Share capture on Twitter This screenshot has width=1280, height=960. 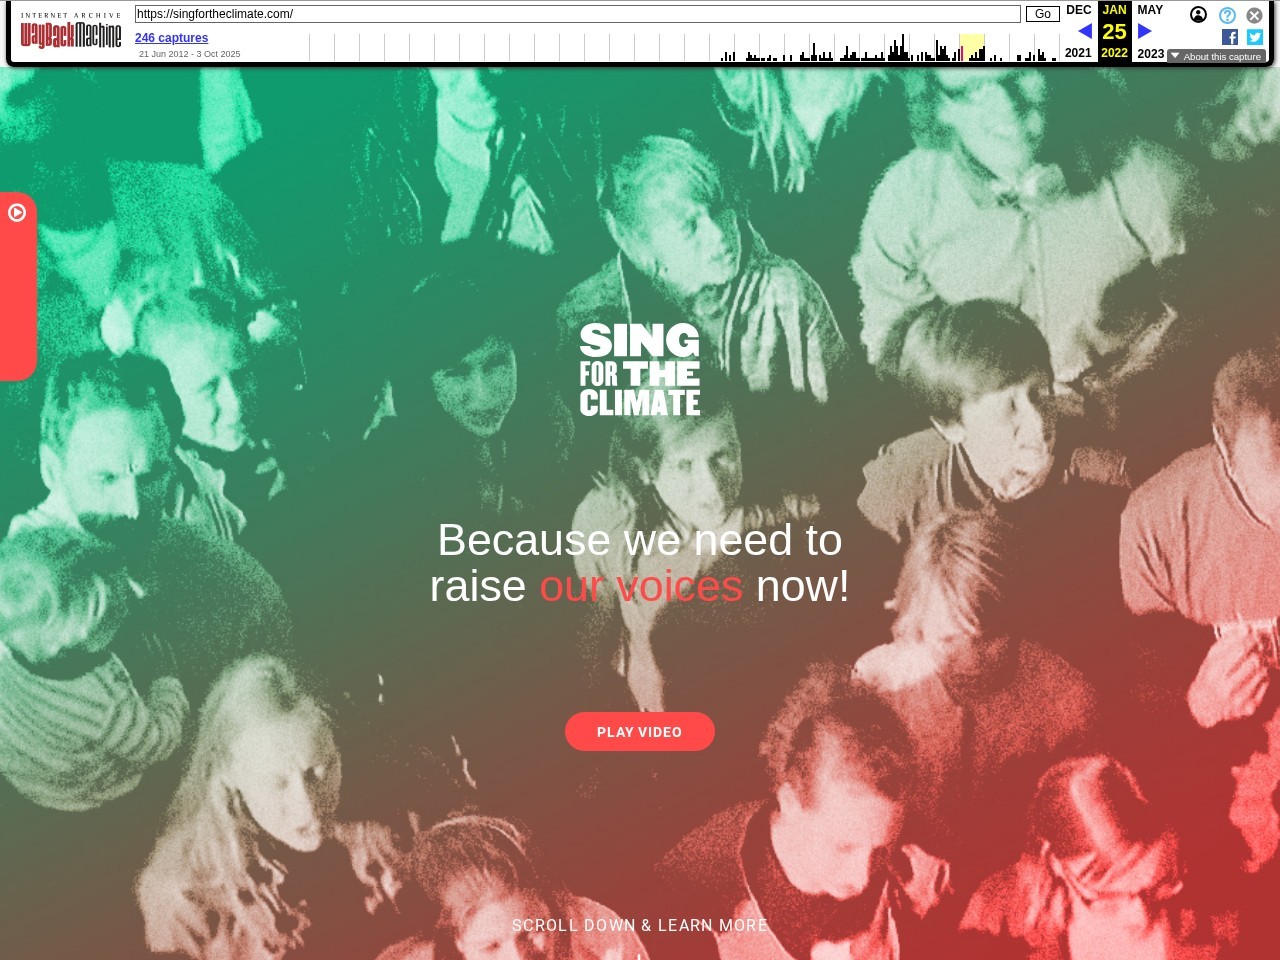point(1255,37)
